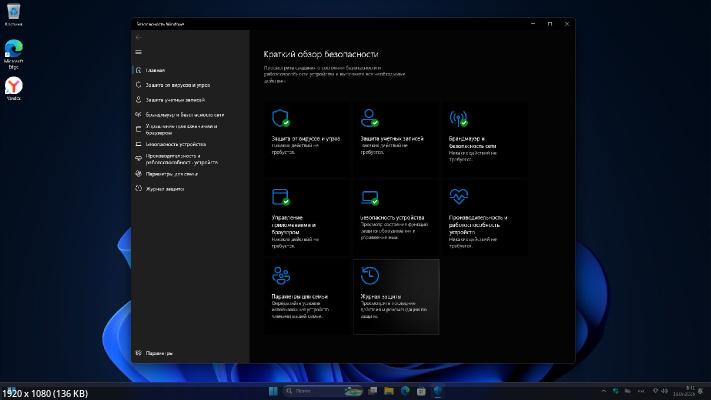711x400 pixels.
Task: Select 'Безопасность устройства' in sidebar
Action: click(x=190, y=144)
